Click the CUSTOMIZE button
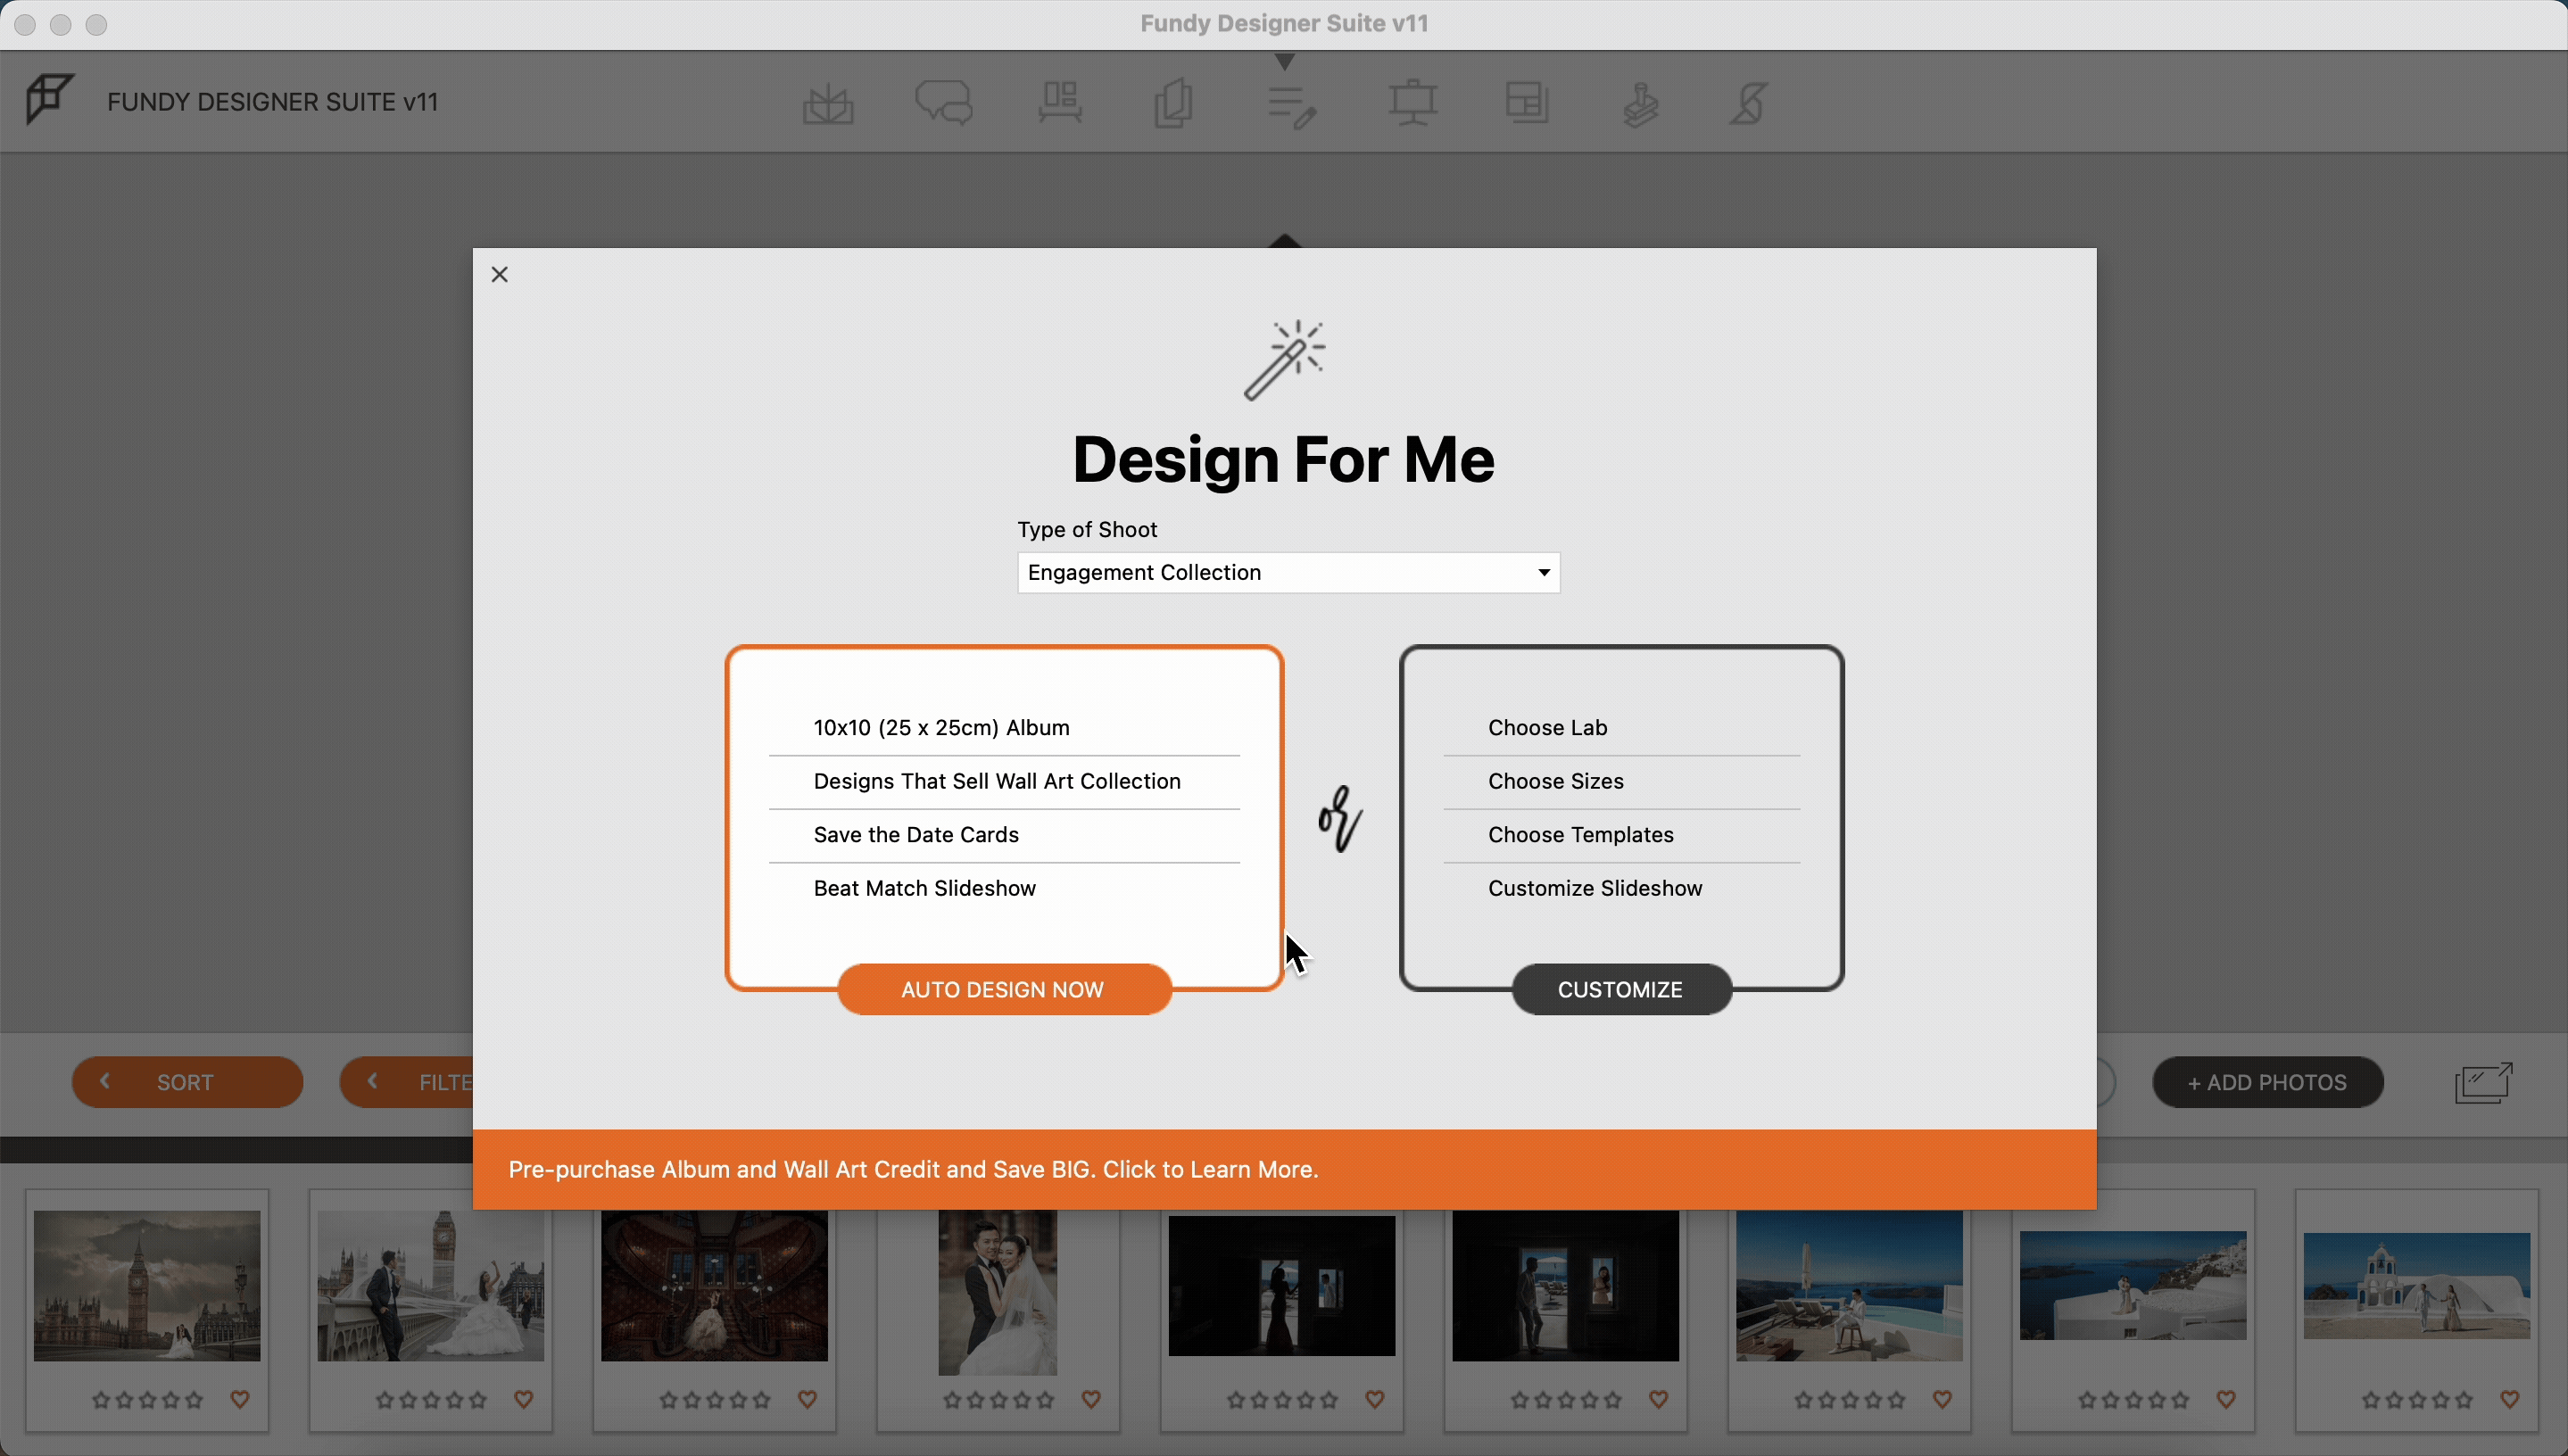2568x1456 pixels. (x=1621, y=989)
